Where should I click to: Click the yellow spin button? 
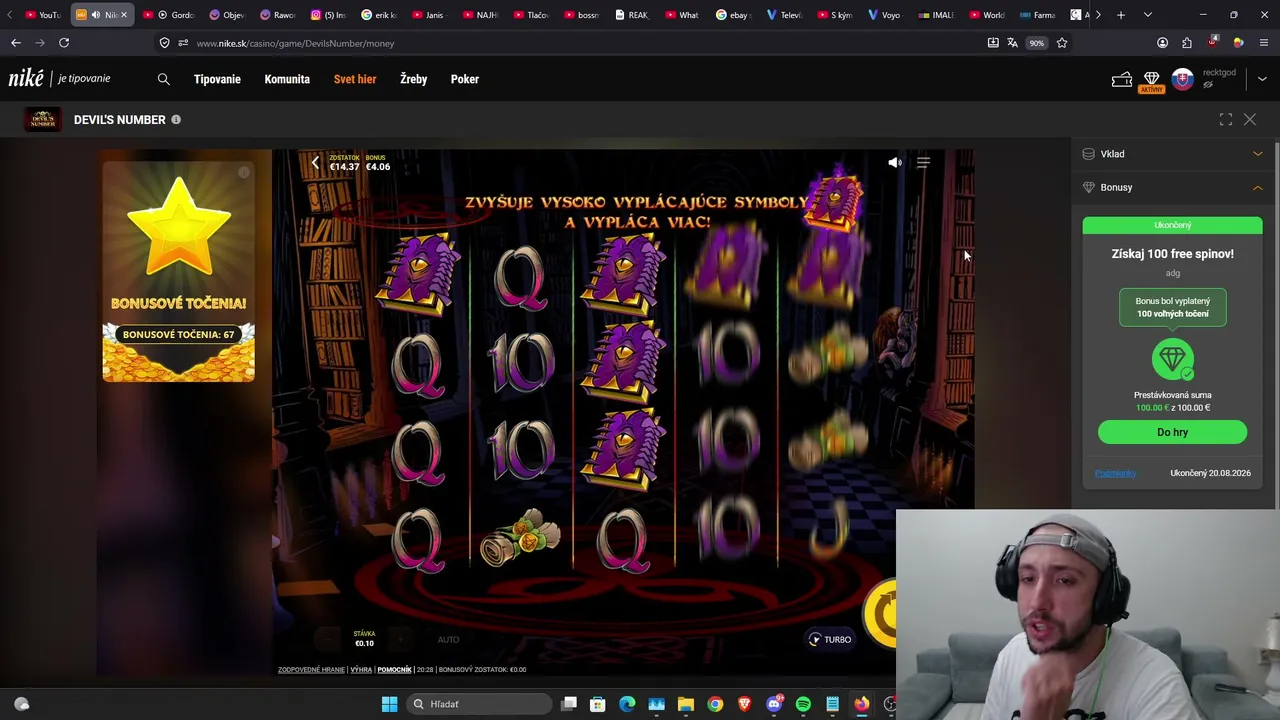(x=882, y=612)
